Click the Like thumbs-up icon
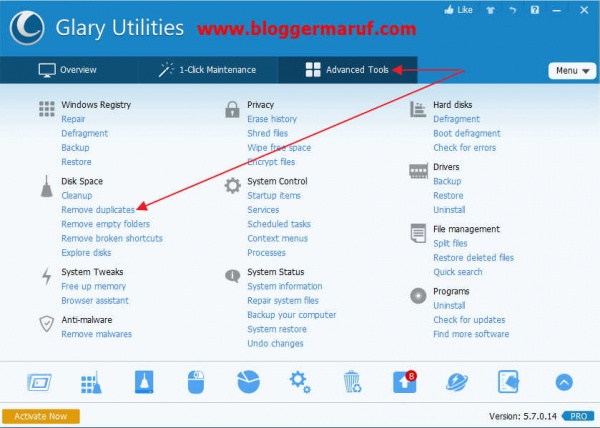The width and height of the screenshot is (600, 428). point(449,10)
